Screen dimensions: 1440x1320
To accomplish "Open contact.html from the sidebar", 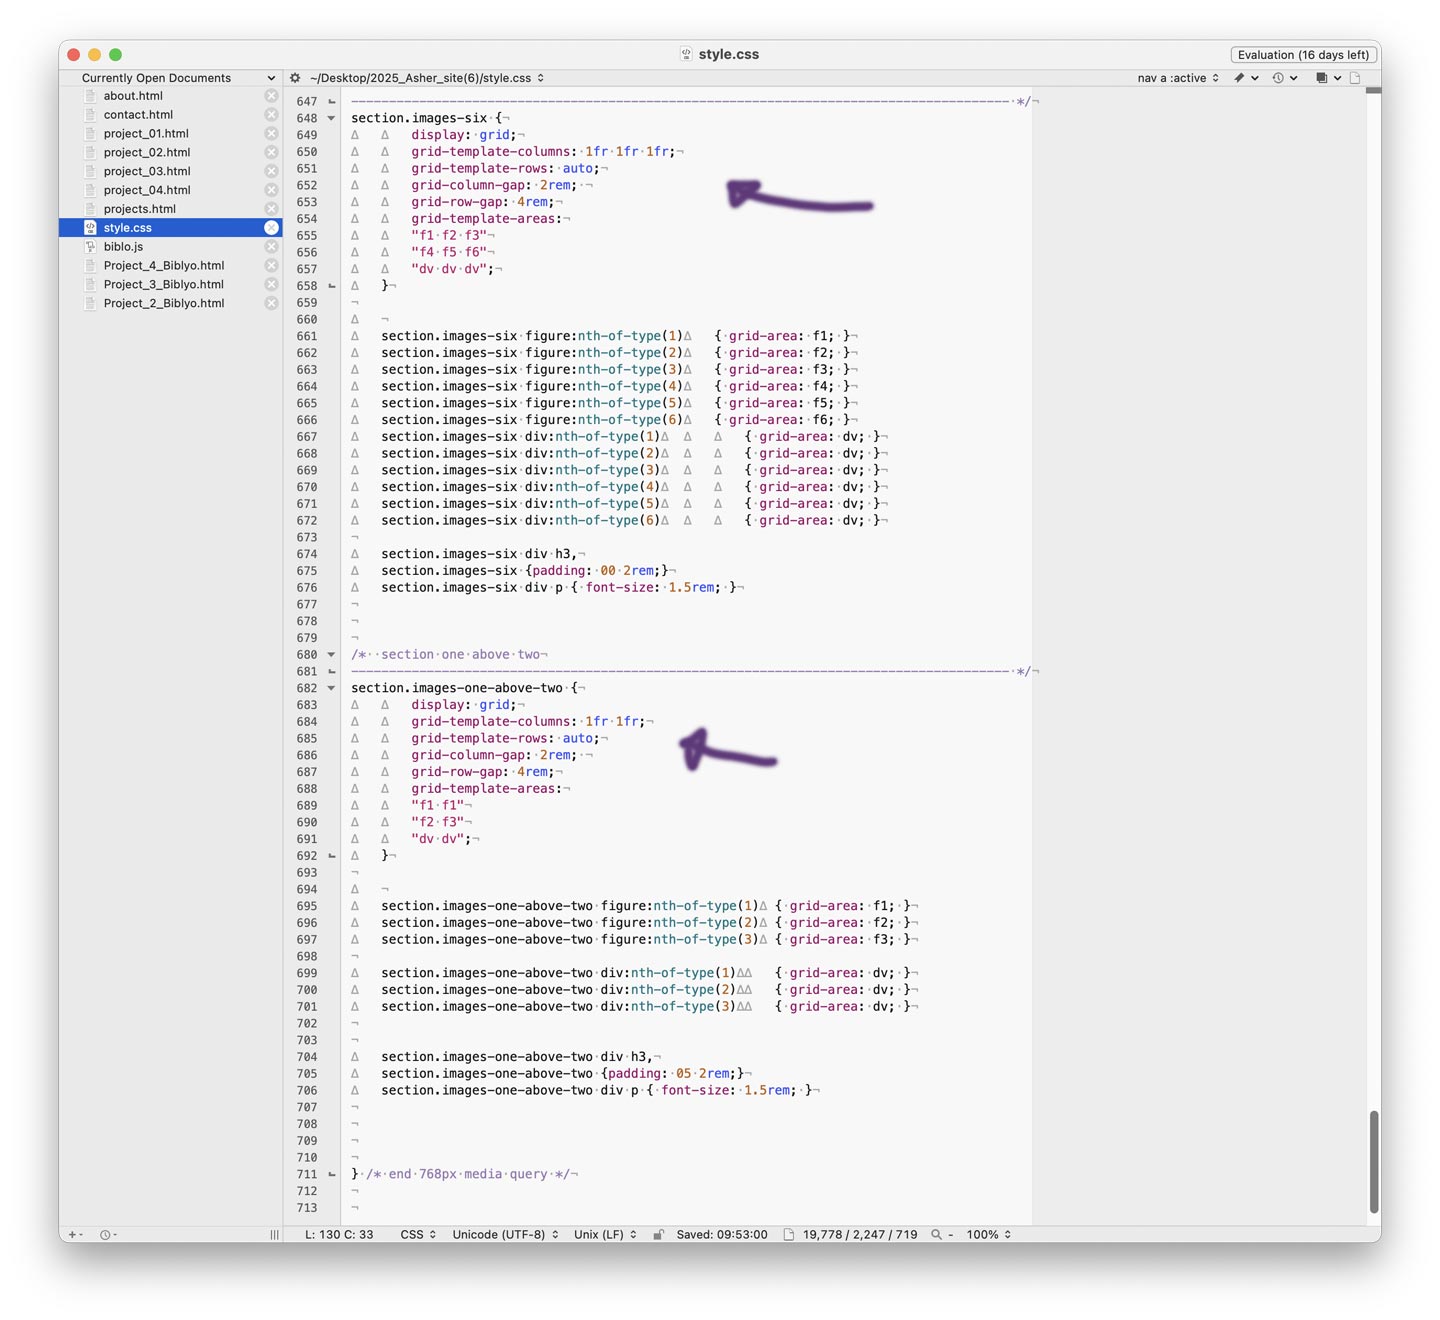I will pyautogui.click(x=138, y=115).
